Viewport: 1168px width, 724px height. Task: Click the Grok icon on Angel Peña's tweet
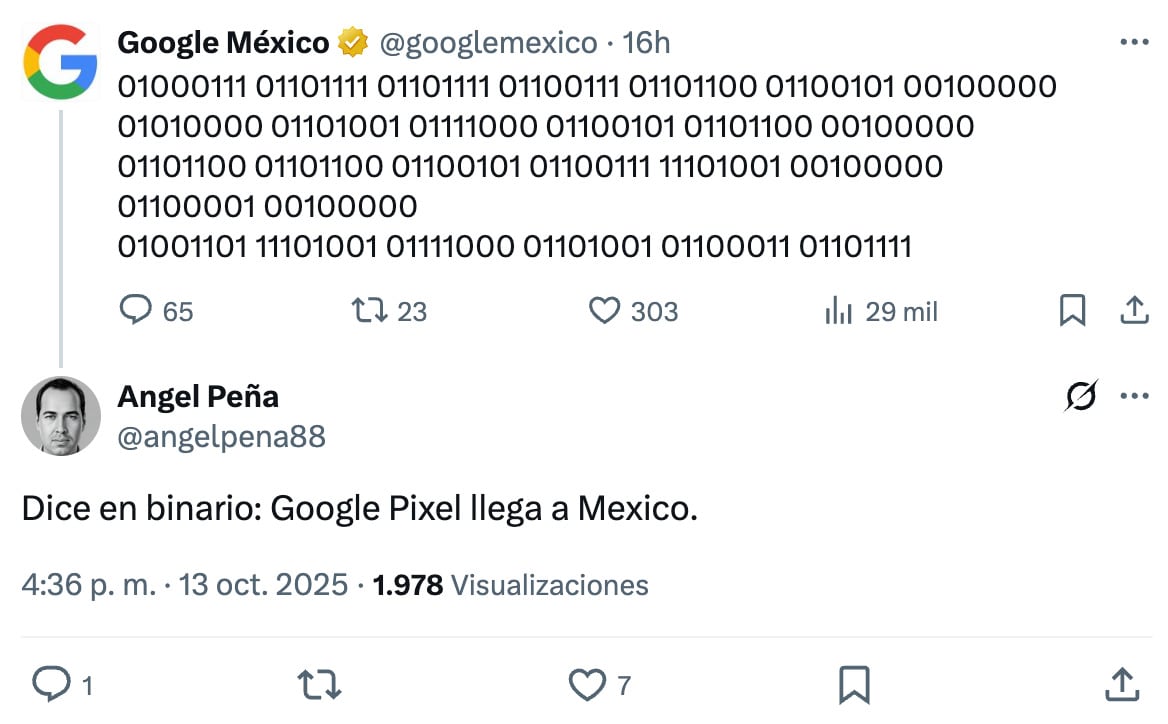point(1081,396)
